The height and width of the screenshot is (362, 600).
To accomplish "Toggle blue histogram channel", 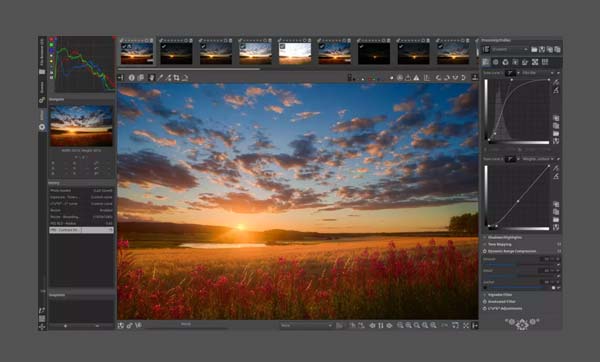I will 51,50.
